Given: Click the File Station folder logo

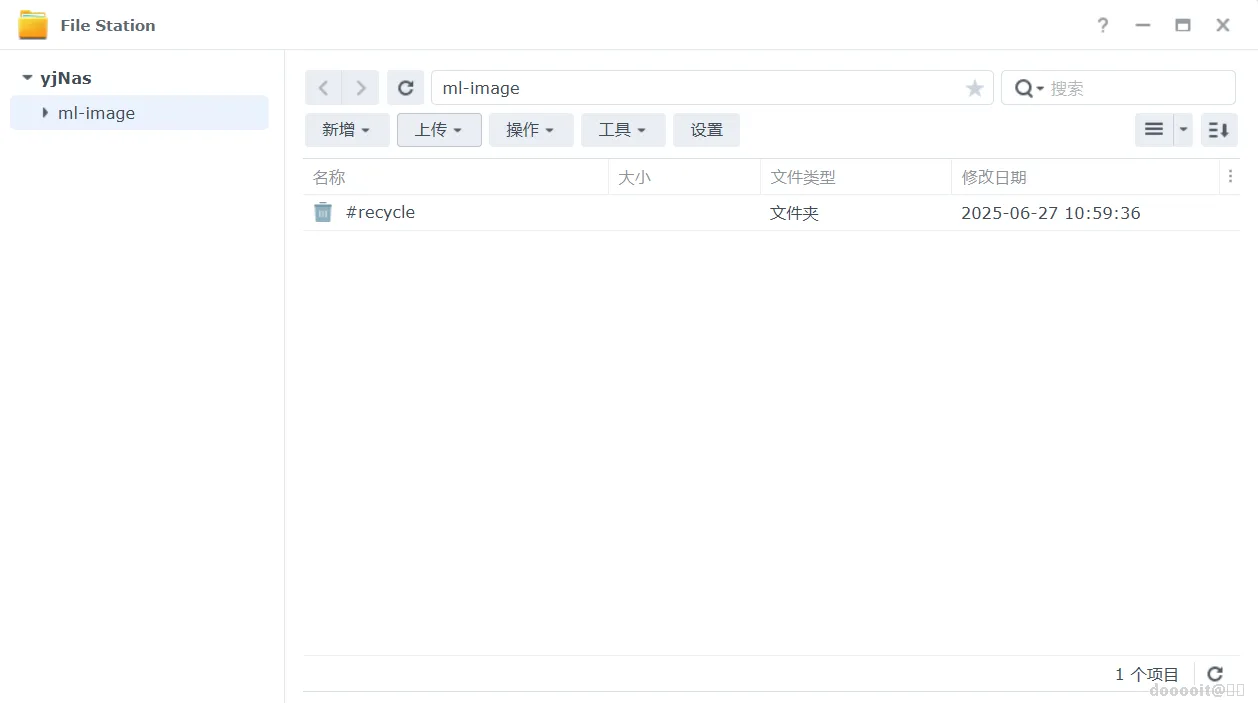Looking at the screenshot, I should point(33,24).
